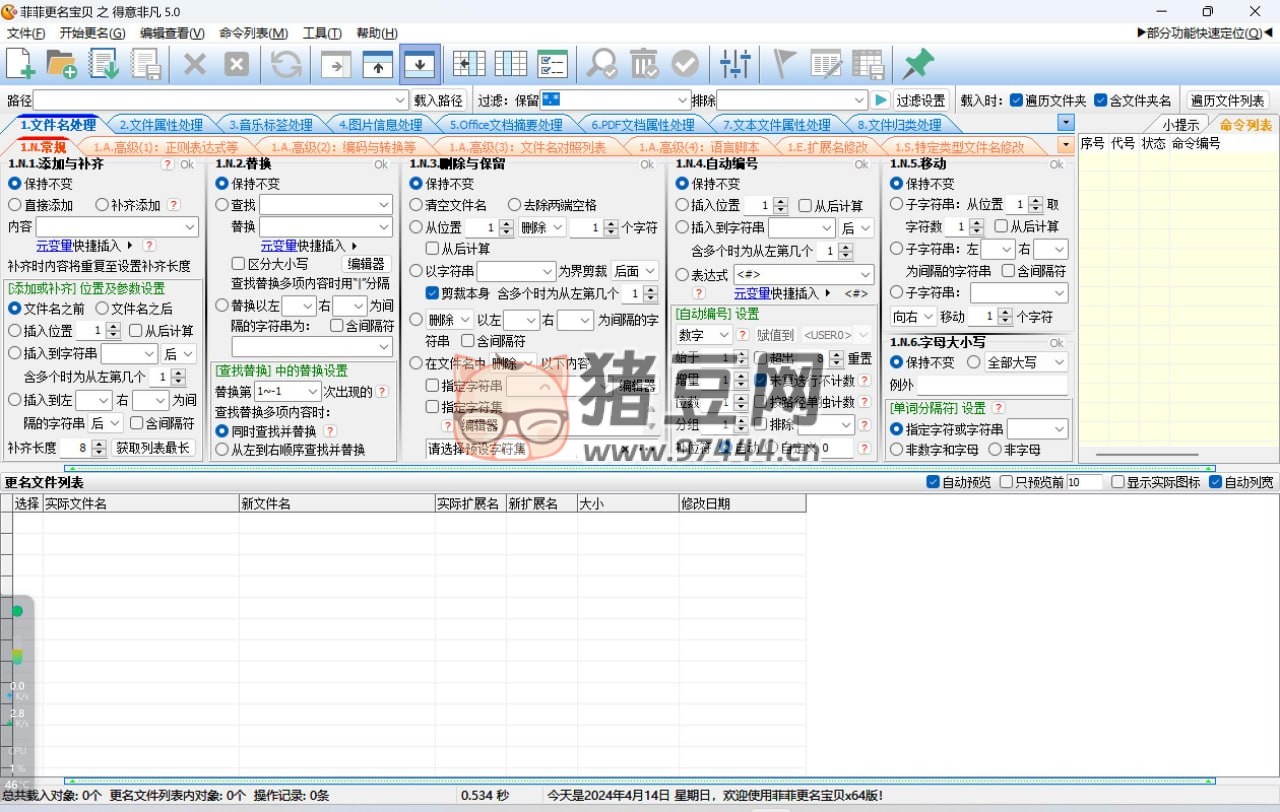Toggle the 遍历文件夹 checkbox

[x=1016, y=100]
